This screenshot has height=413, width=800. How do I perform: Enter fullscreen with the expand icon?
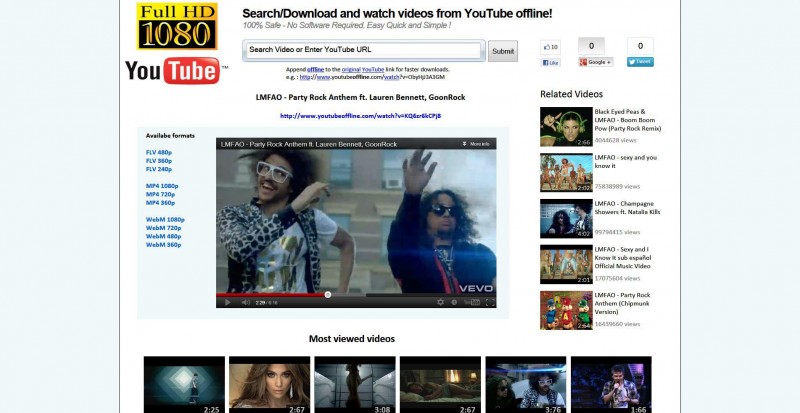490,302
